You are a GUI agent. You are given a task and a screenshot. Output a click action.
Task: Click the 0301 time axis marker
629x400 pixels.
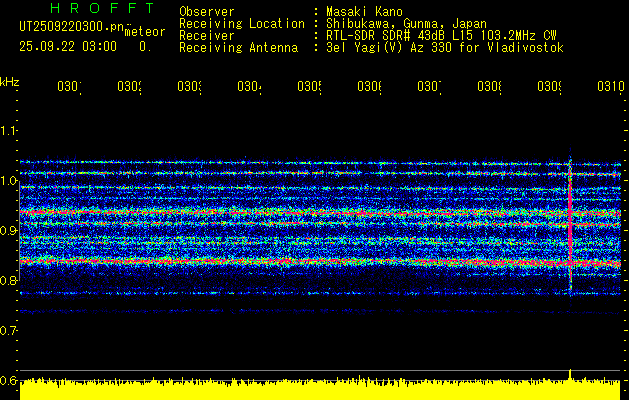[x=69, y=86]
